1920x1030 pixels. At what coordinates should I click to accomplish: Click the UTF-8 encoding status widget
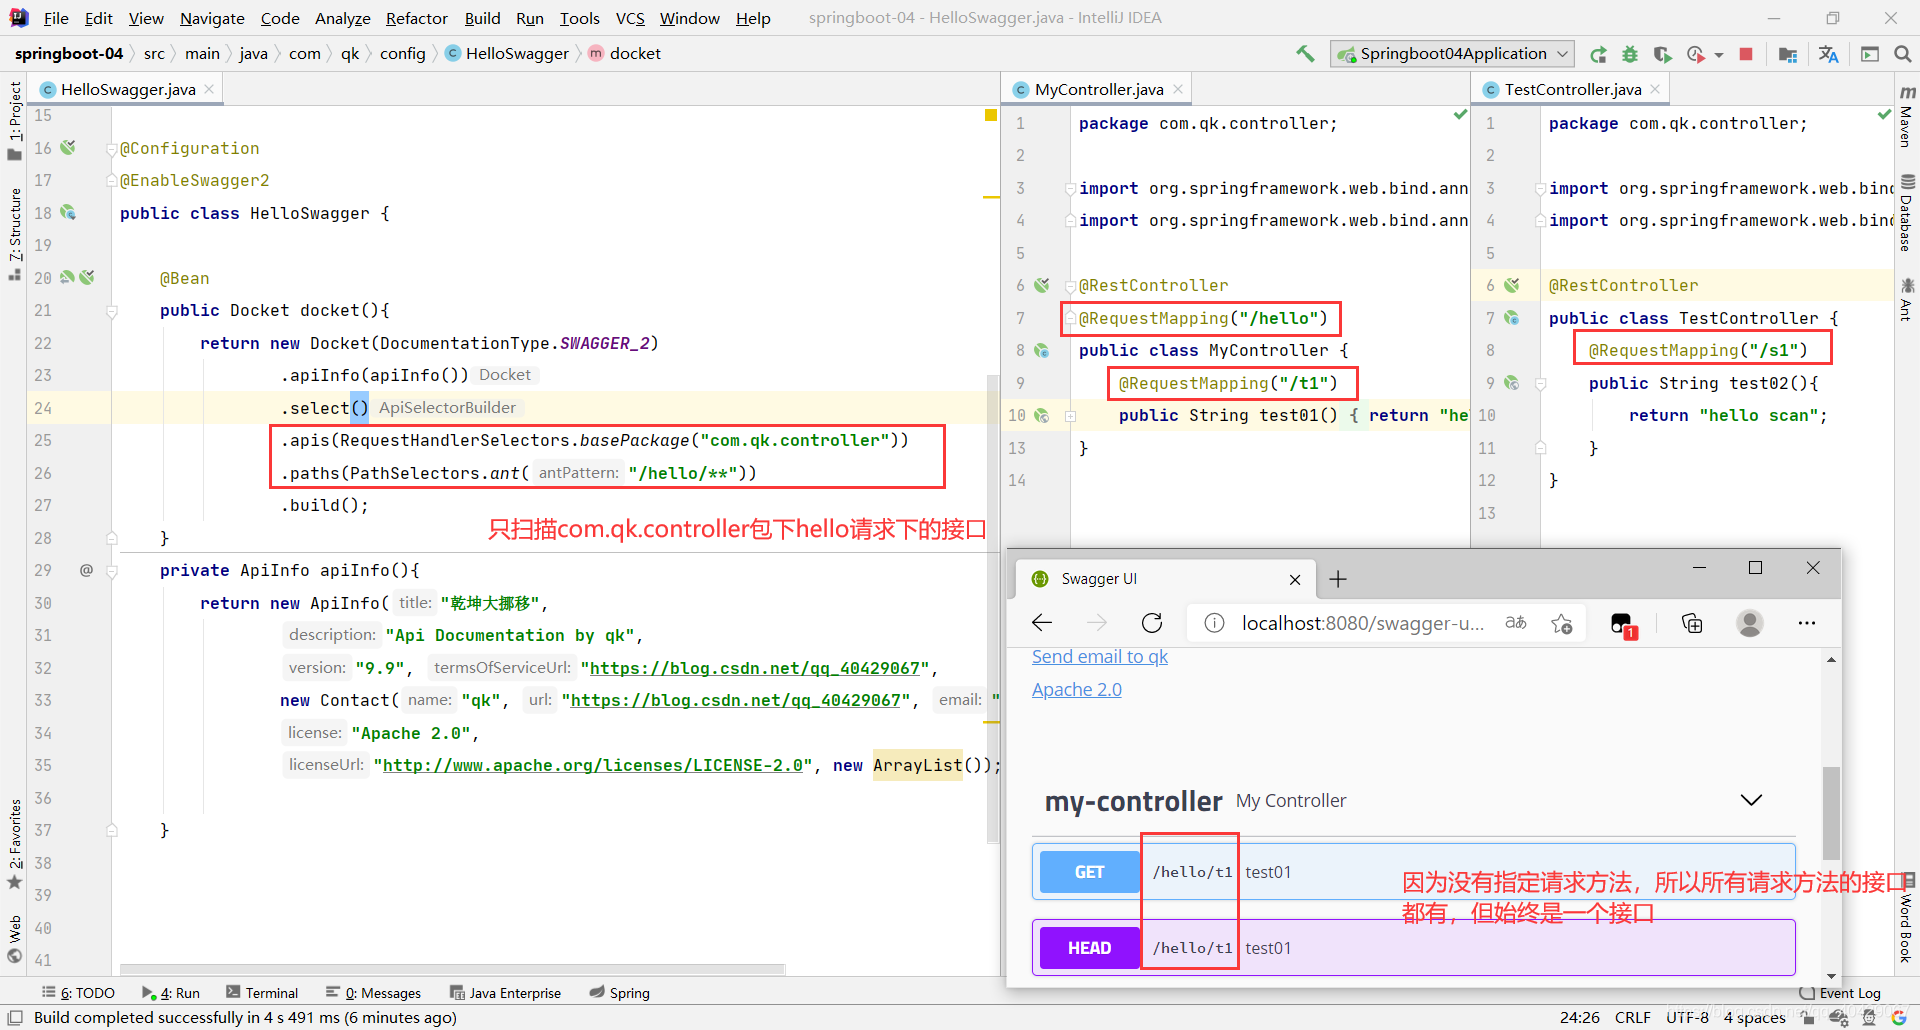click(x=1687, y=1017)
